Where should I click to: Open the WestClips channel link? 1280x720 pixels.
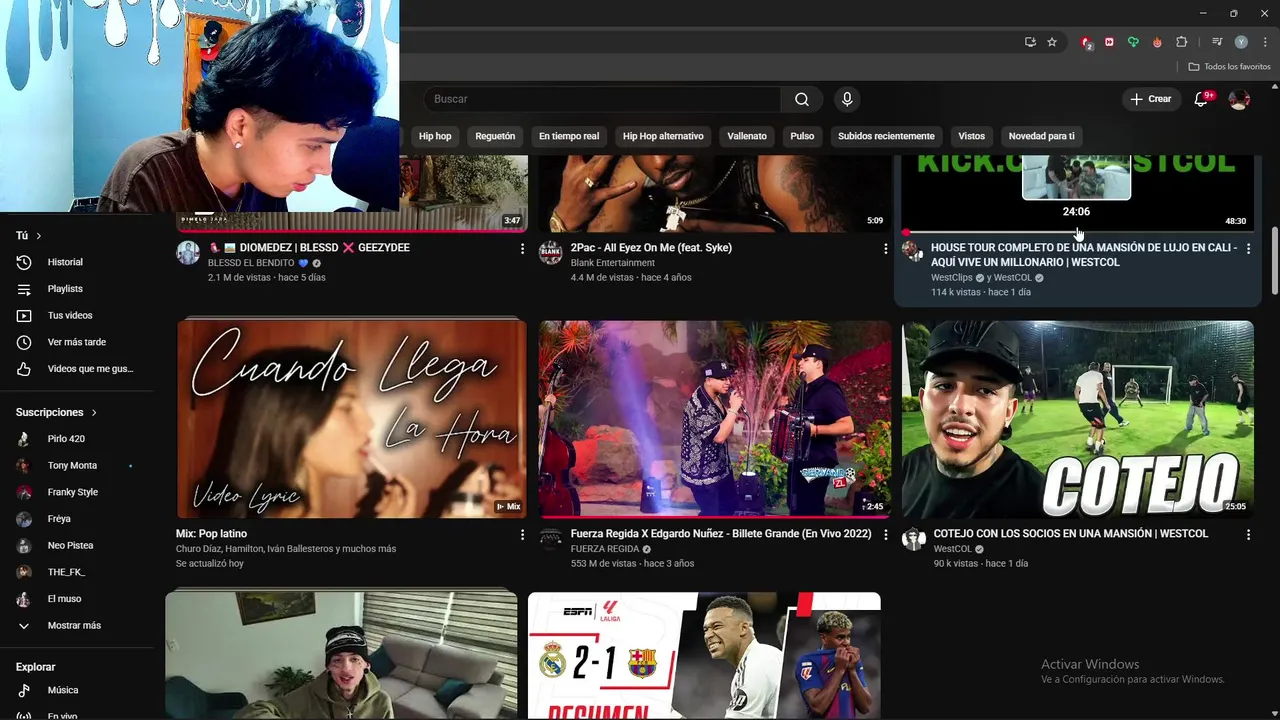click(951, 278)
